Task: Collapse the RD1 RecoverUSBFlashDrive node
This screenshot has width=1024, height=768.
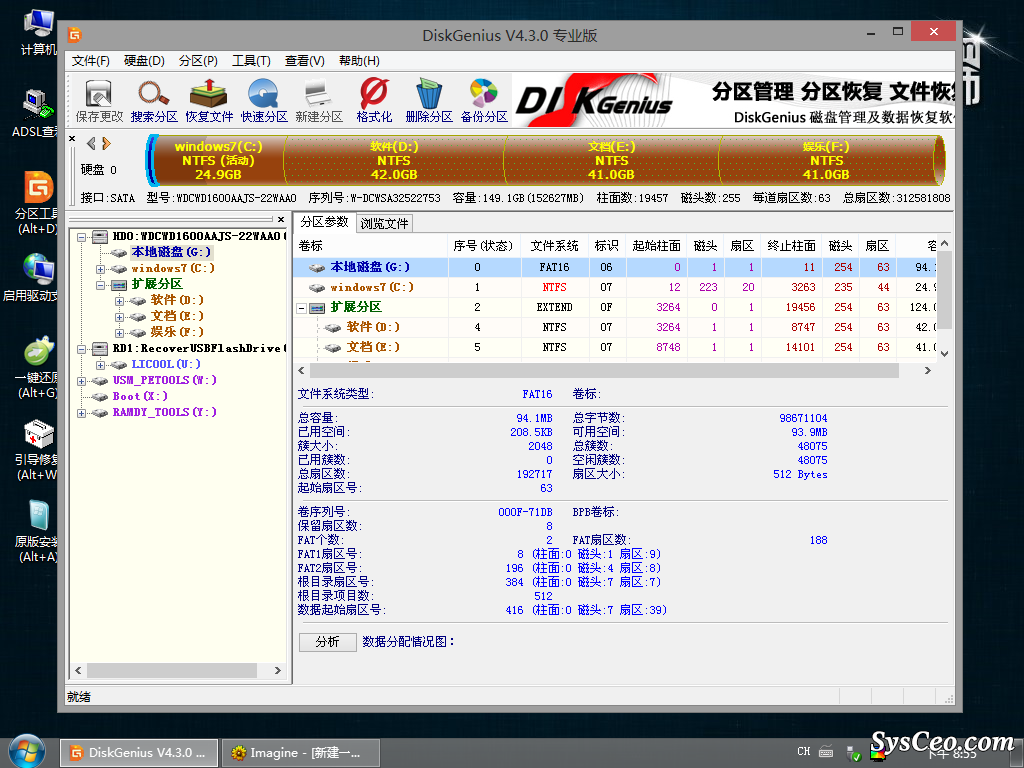Action: tap(82, 349)
